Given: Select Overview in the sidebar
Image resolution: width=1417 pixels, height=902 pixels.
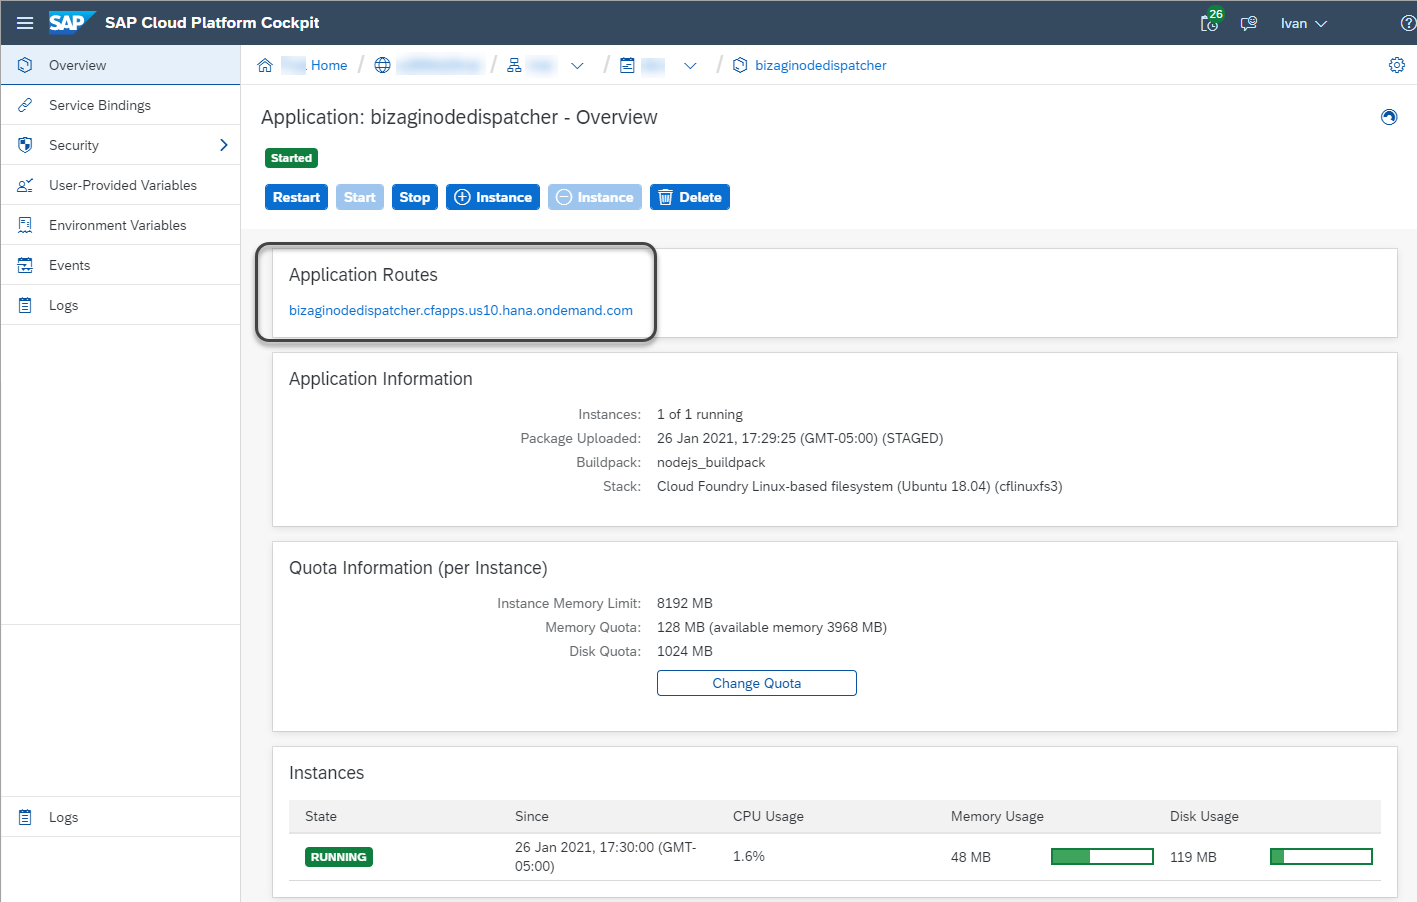Looking at the screenshot, I should pos(120,65).
